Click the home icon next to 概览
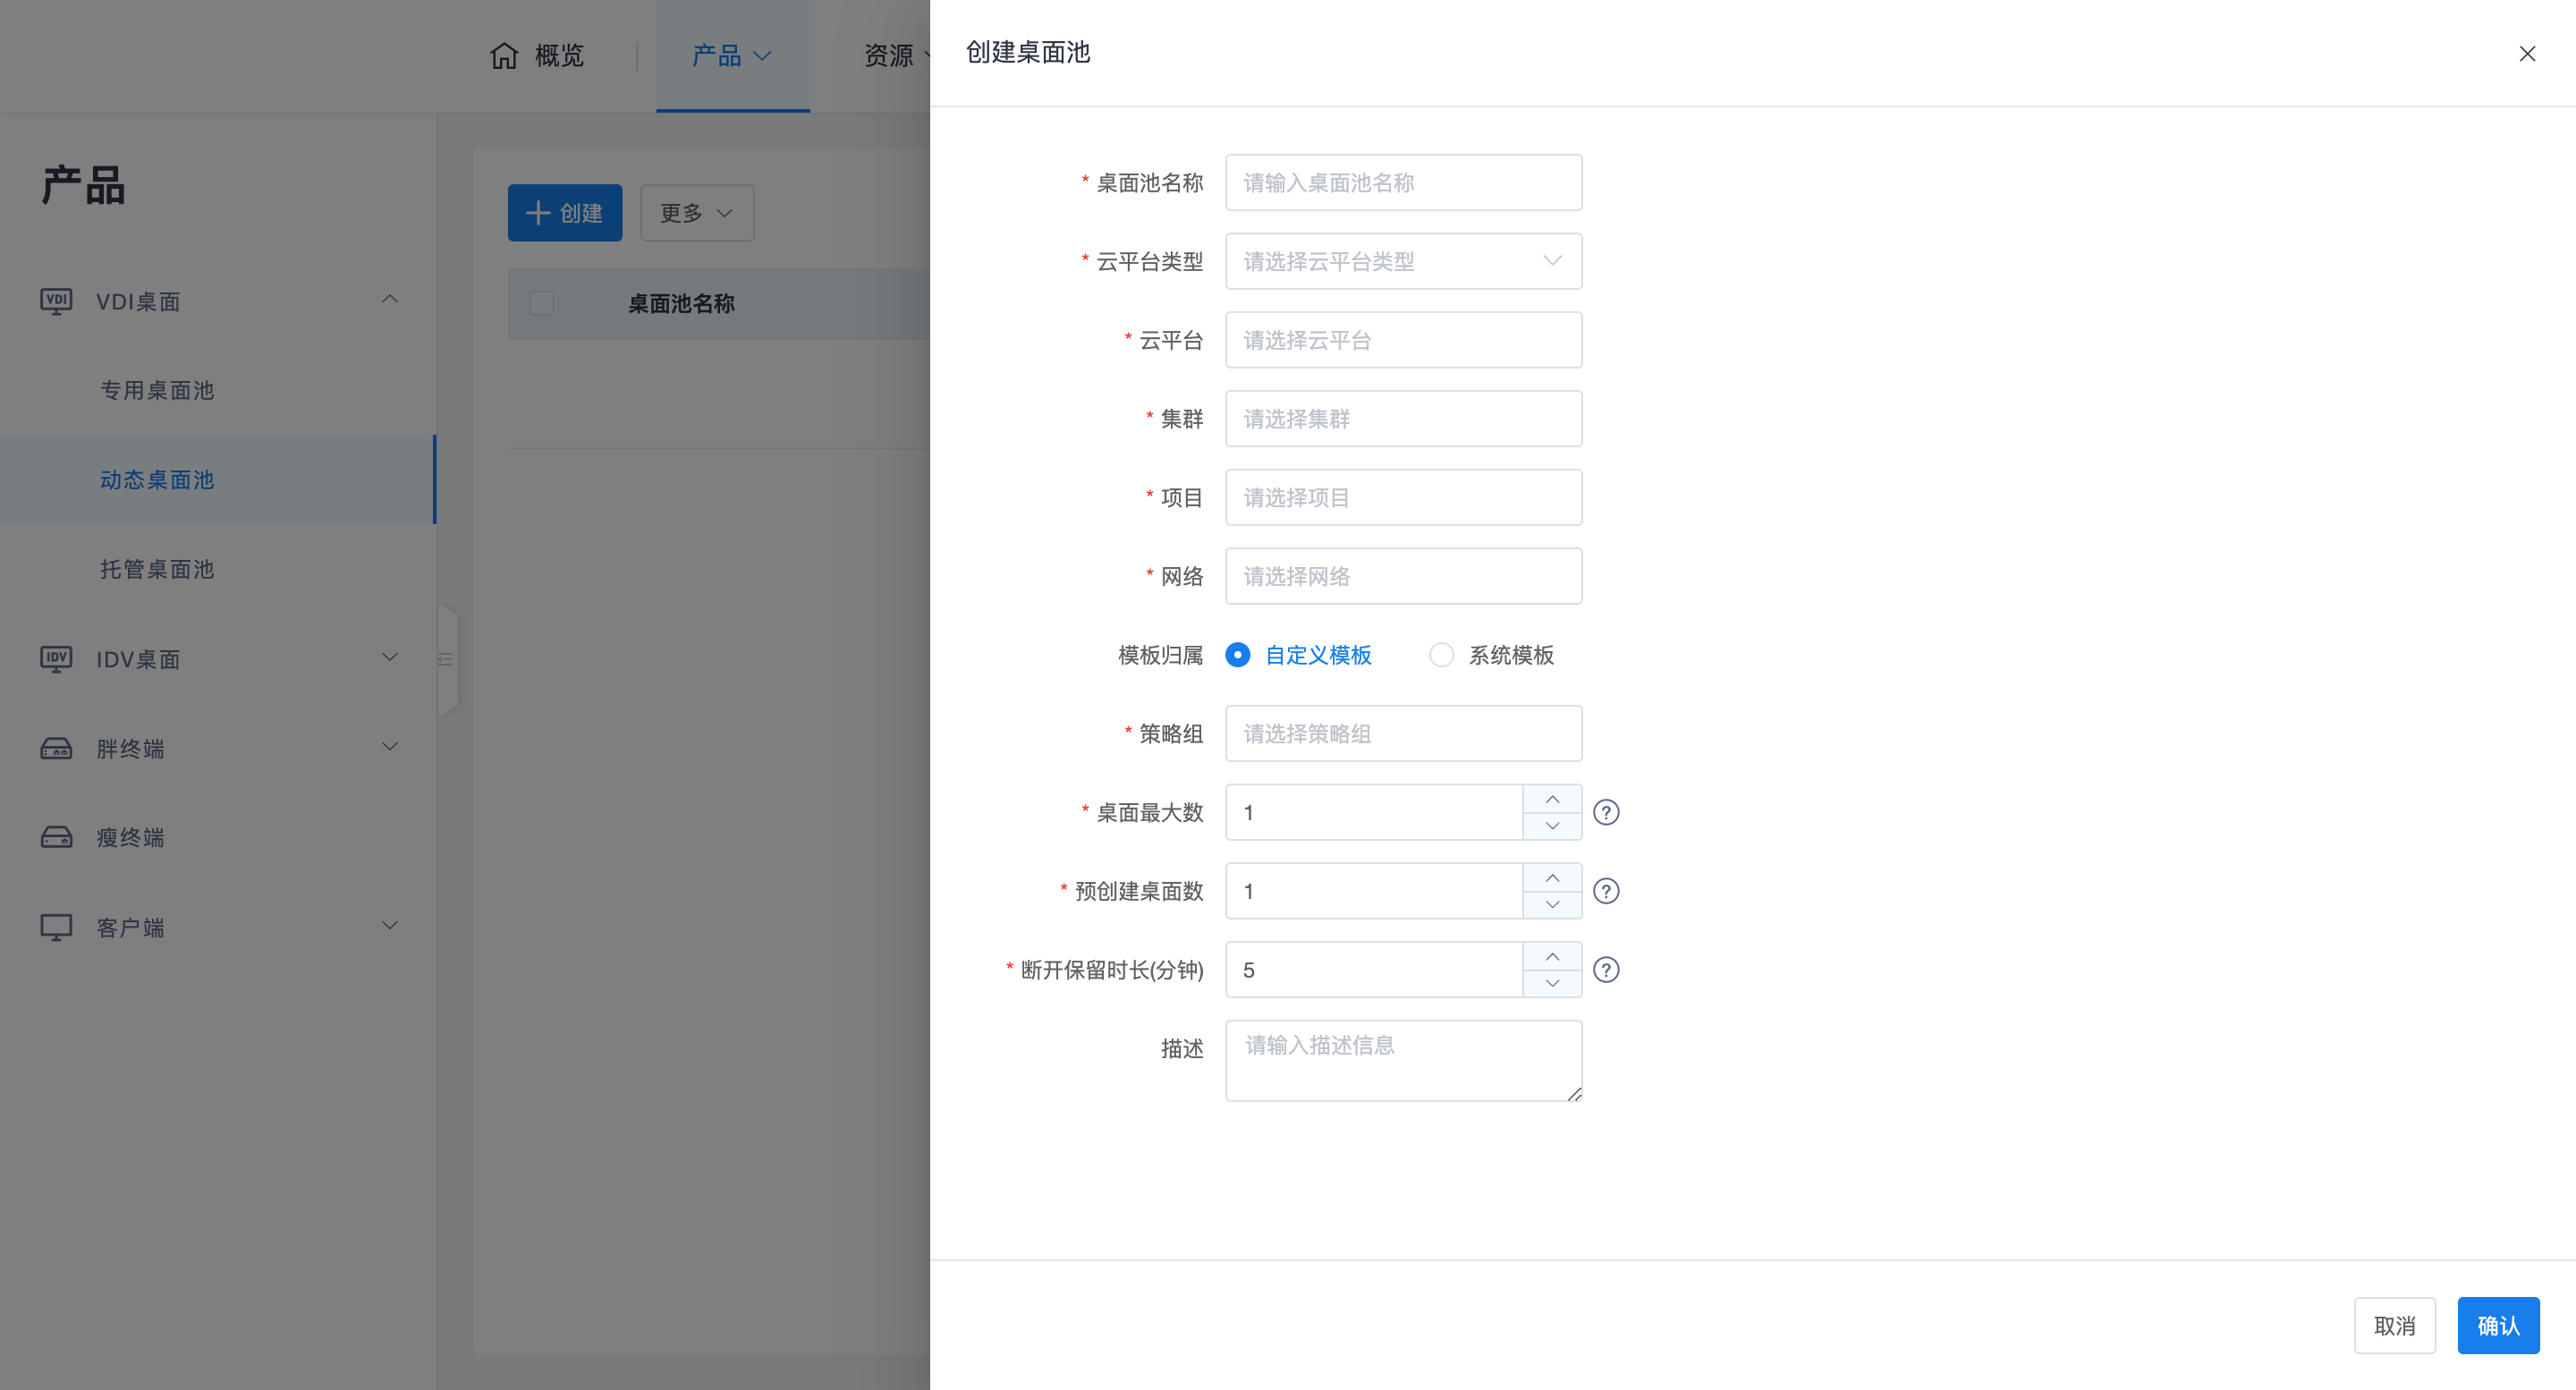This screenshot has width=2576, height=1390. point(504,55)
